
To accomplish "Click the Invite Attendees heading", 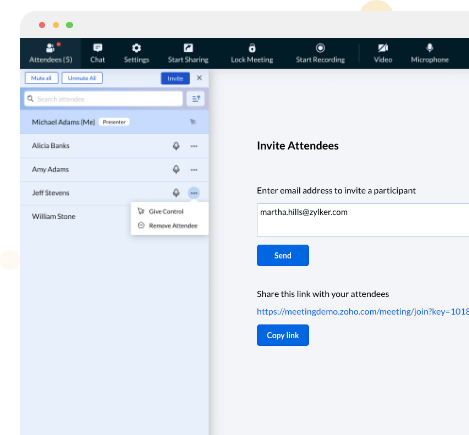I will [x=298, y=146].
